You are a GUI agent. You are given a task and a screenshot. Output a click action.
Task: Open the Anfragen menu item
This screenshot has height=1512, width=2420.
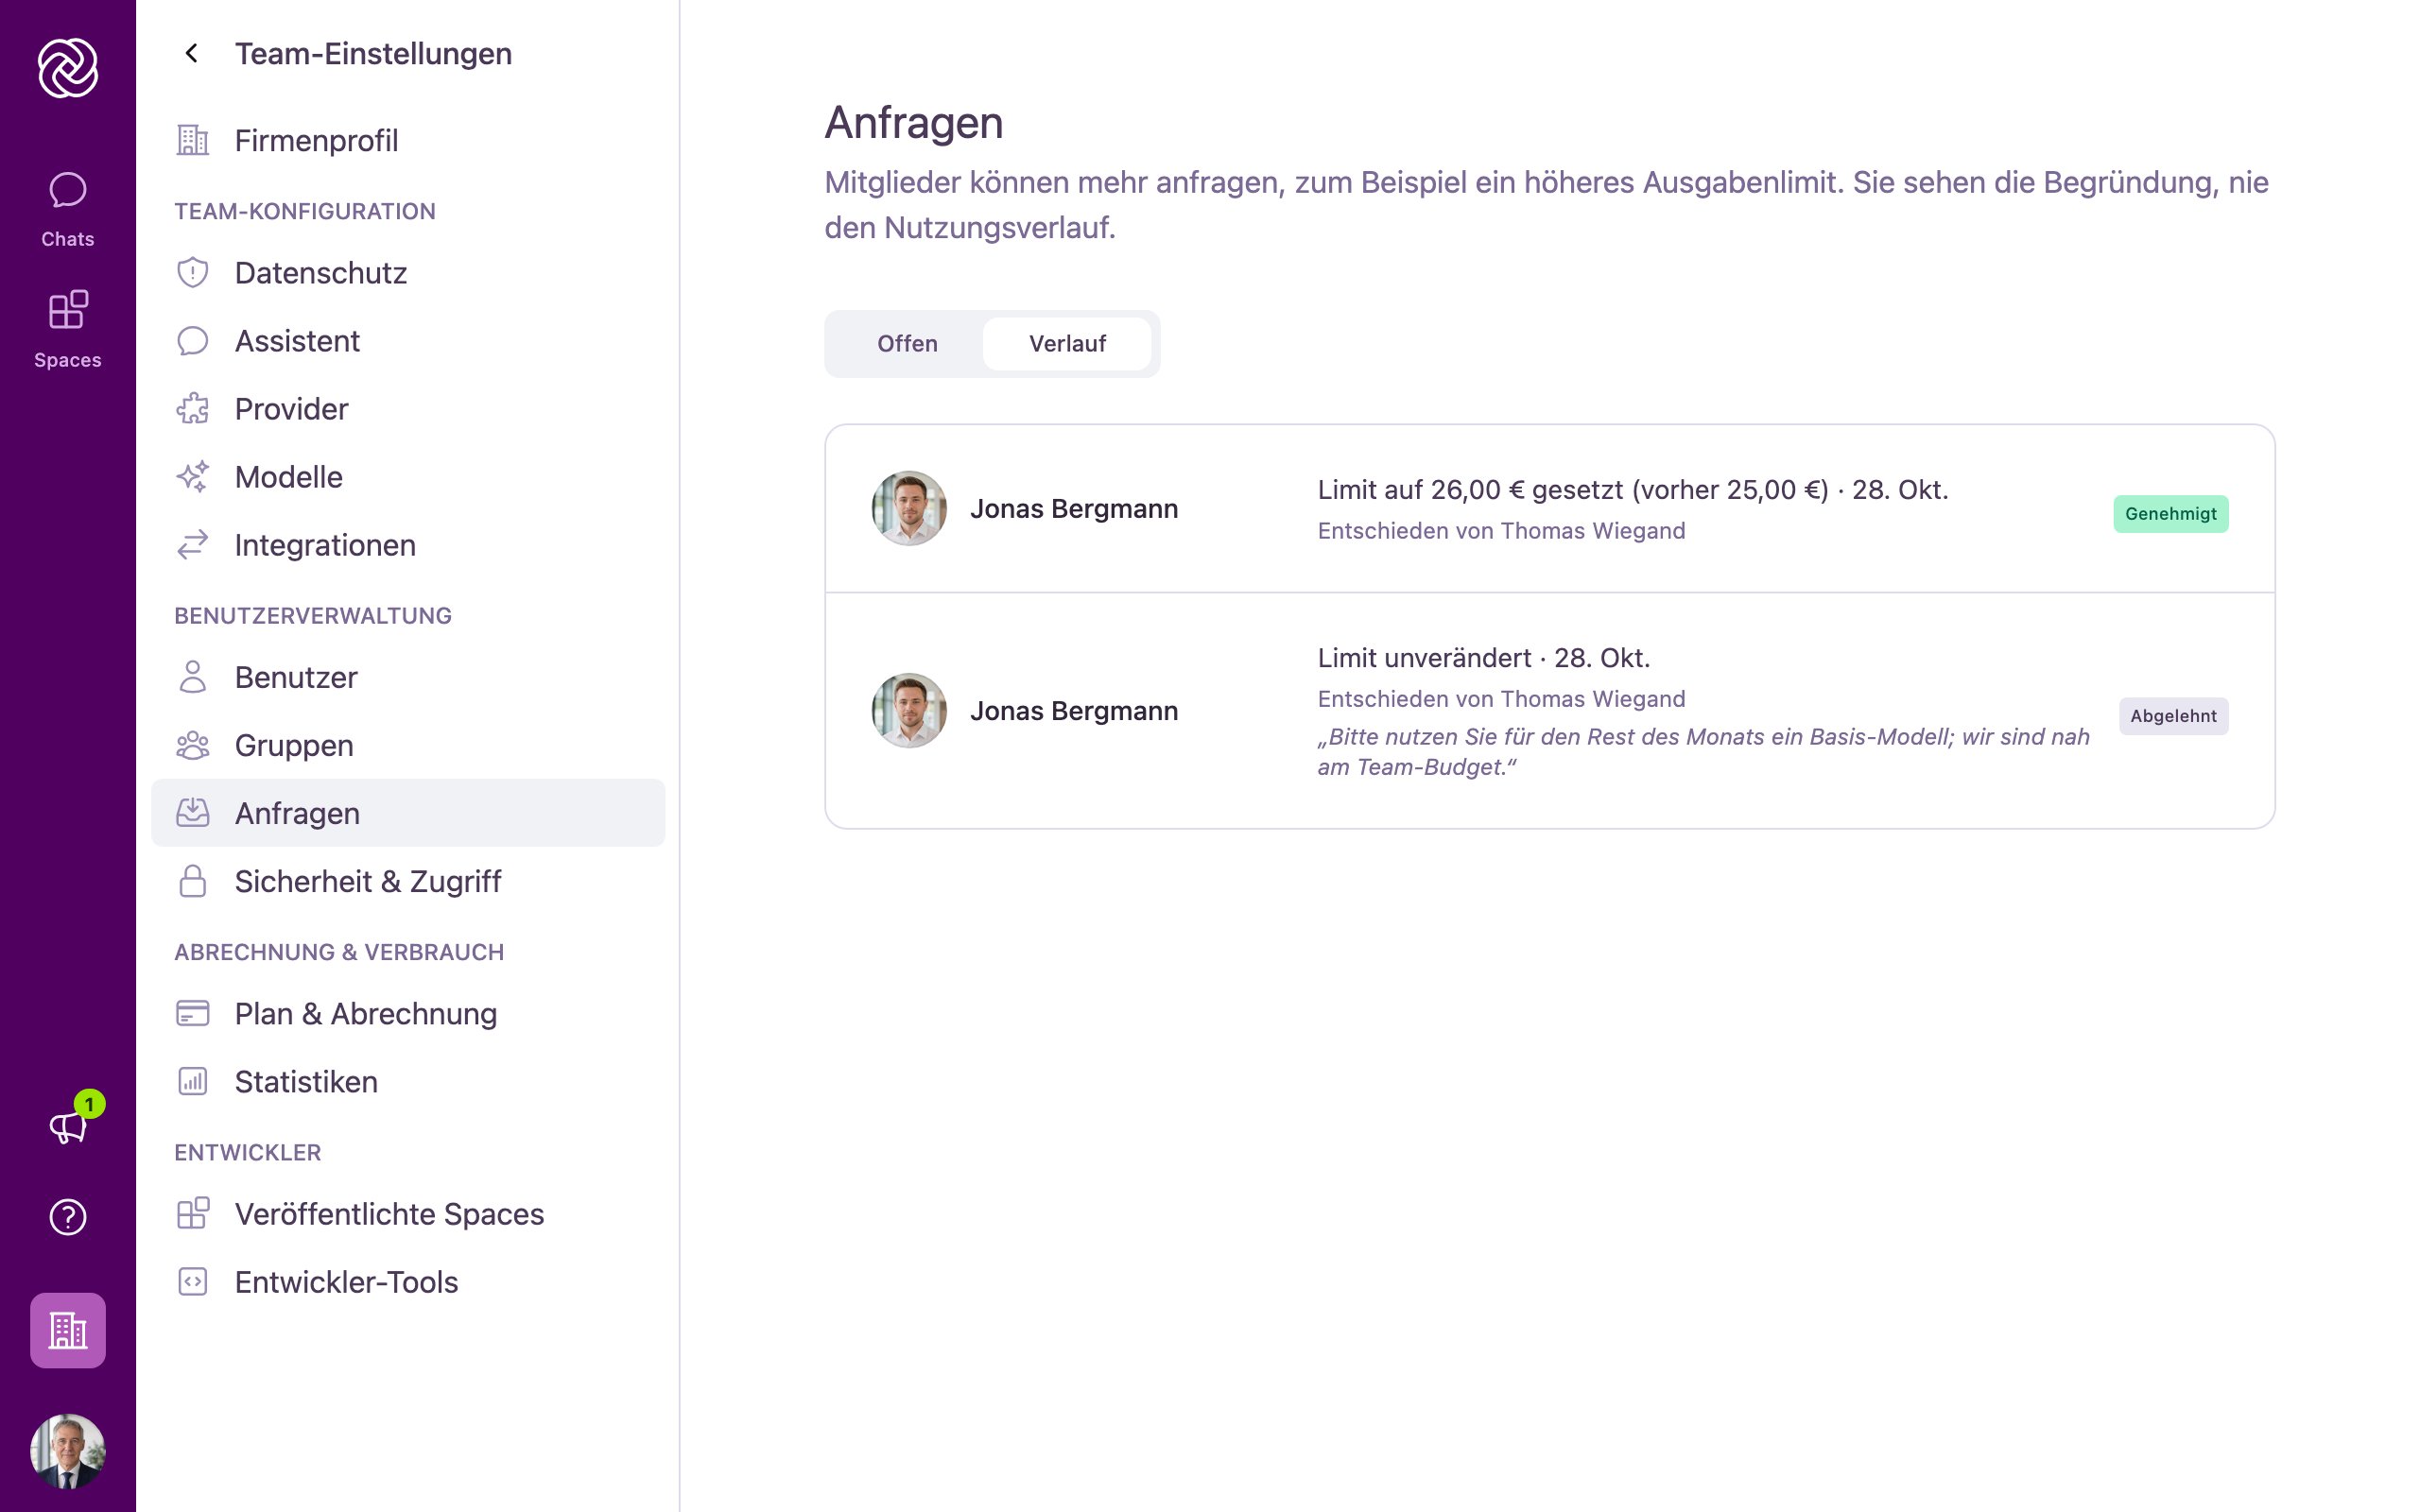408,813
